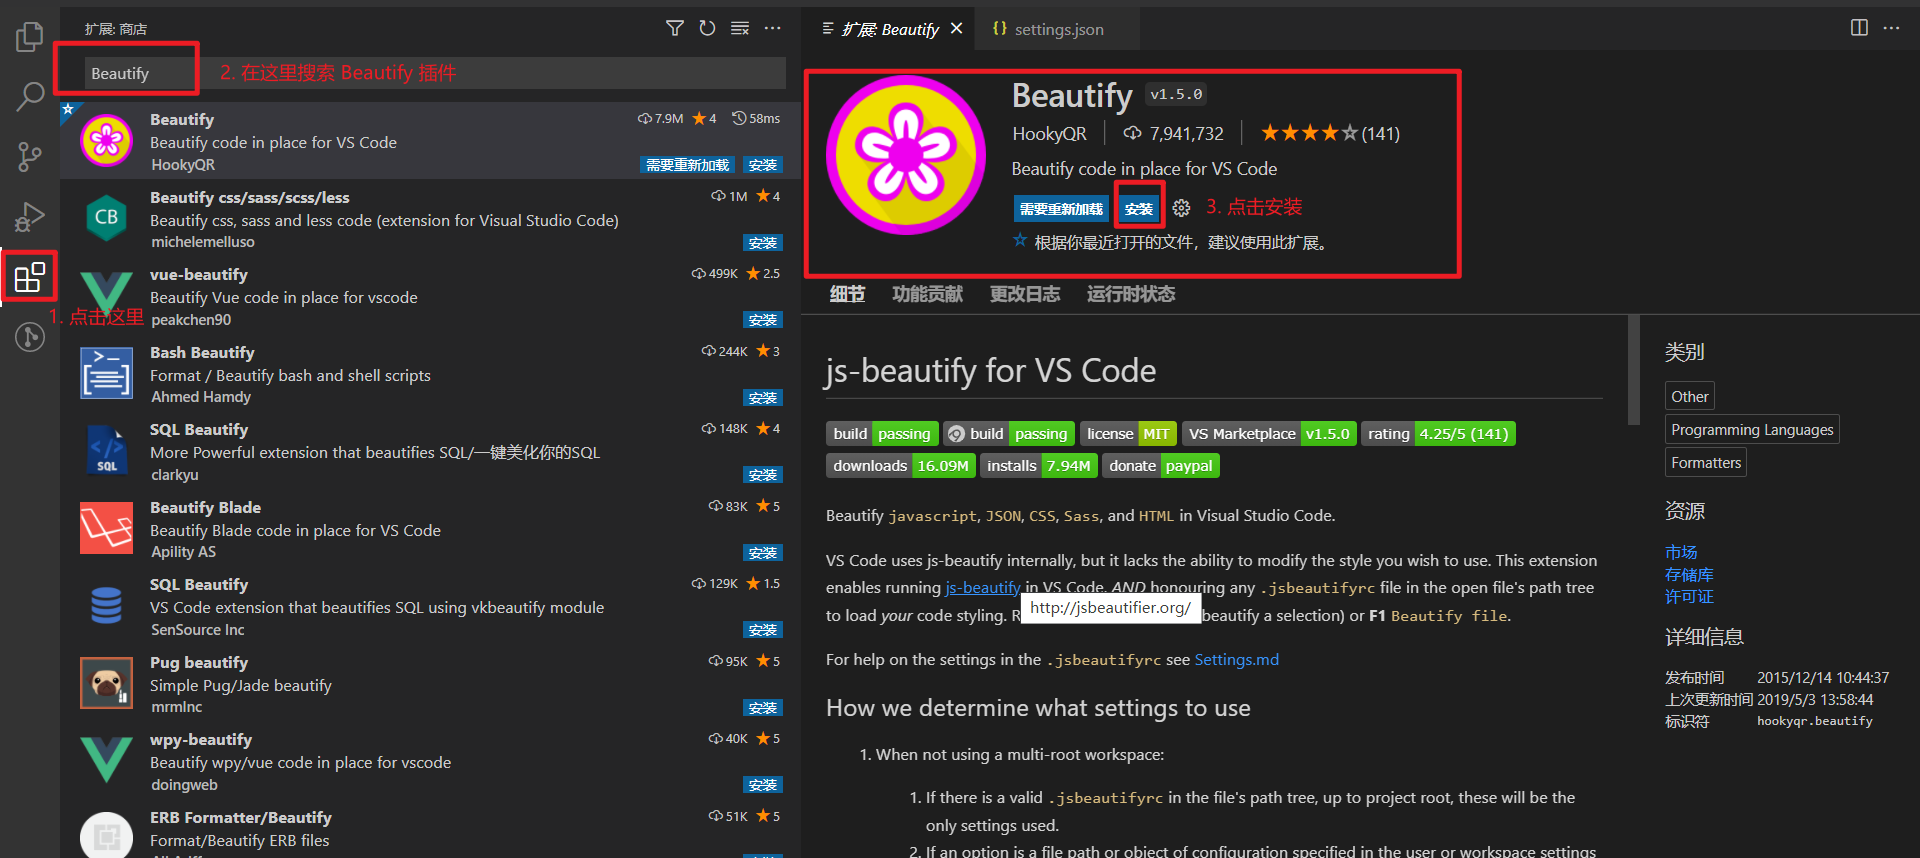1920x858 pixels.
Task: Click the Pug beautify dog icon
Action: (107, 683)
